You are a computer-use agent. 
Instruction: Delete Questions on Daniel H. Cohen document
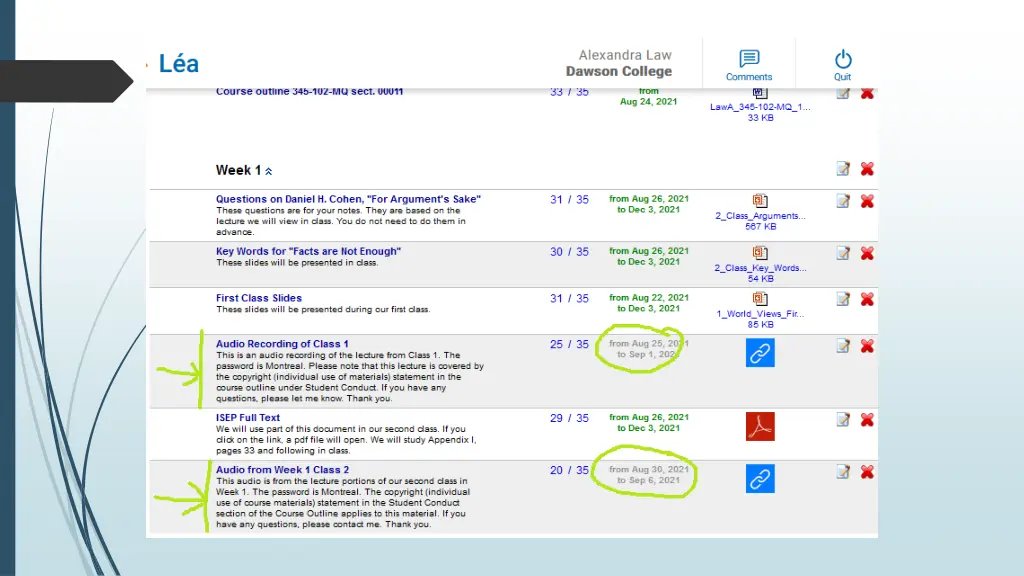click(867, 201)
